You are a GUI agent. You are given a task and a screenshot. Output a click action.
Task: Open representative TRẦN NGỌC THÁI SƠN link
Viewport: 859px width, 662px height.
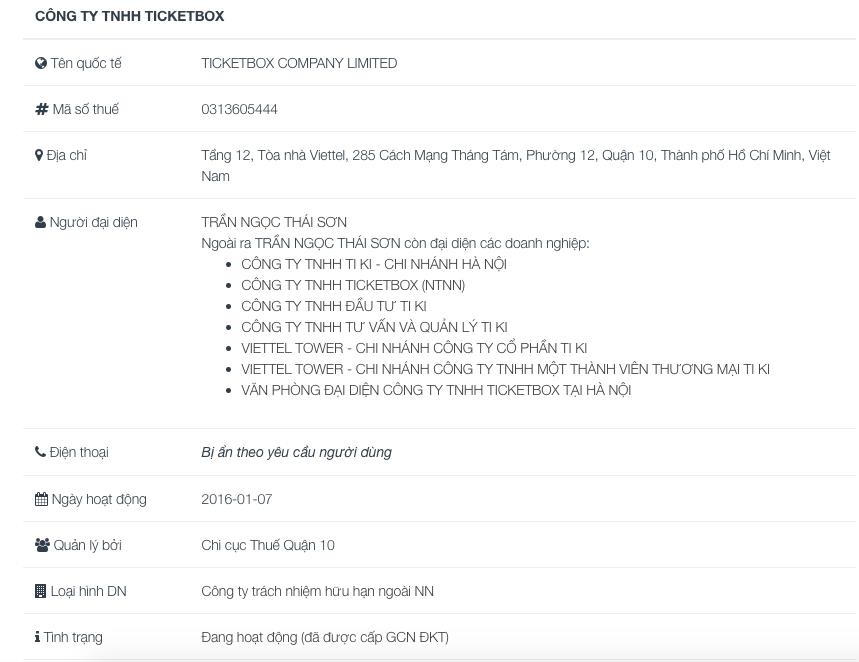pyautogui.click(x=274, y=222)
